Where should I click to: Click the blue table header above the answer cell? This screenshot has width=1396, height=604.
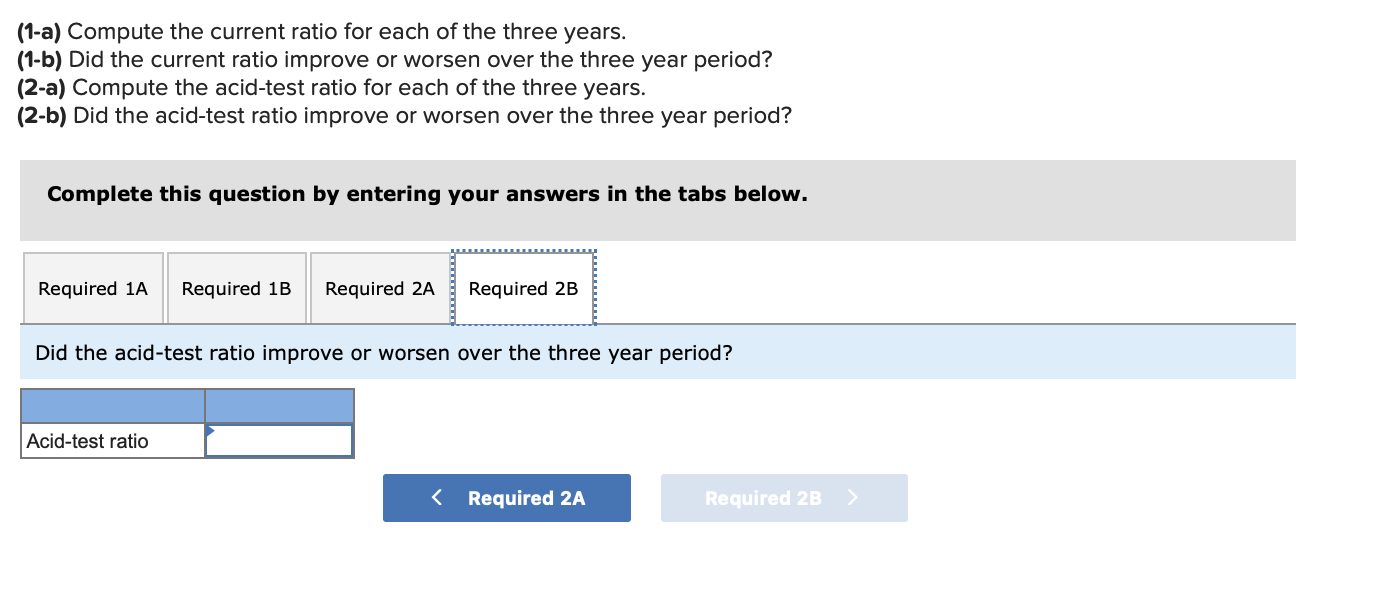point(279,406)
